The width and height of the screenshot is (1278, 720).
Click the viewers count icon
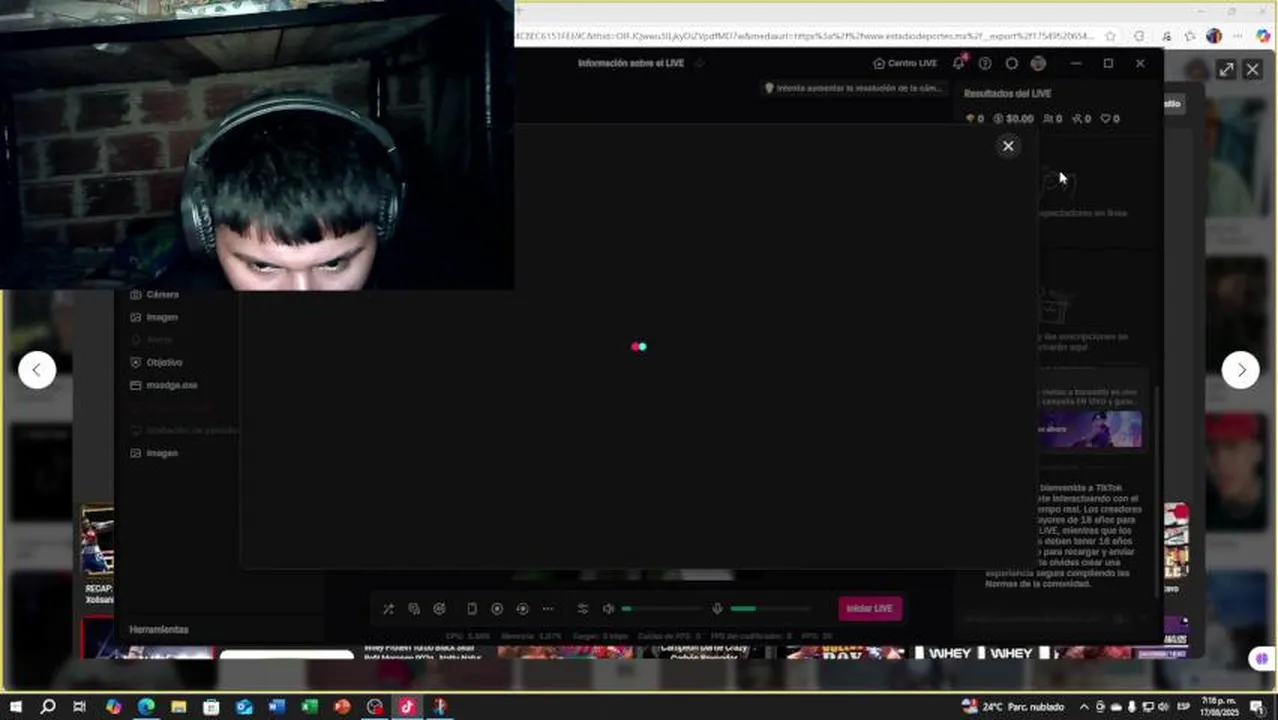(x=1048, y=118)
